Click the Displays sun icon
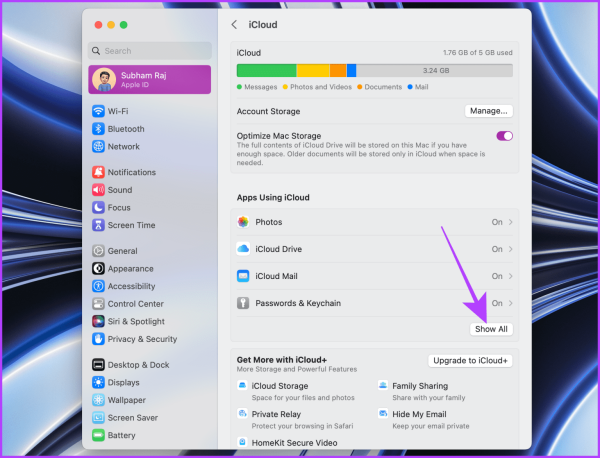This screenshot has height=458, width=600. (98, 382)
